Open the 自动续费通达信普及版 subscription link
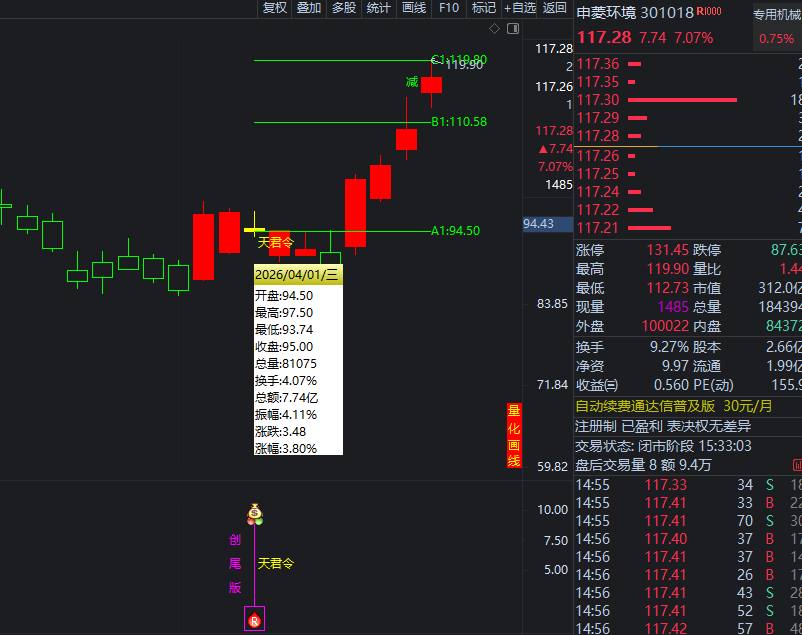This screenshot has height=635, width=802. pos(645,406)
